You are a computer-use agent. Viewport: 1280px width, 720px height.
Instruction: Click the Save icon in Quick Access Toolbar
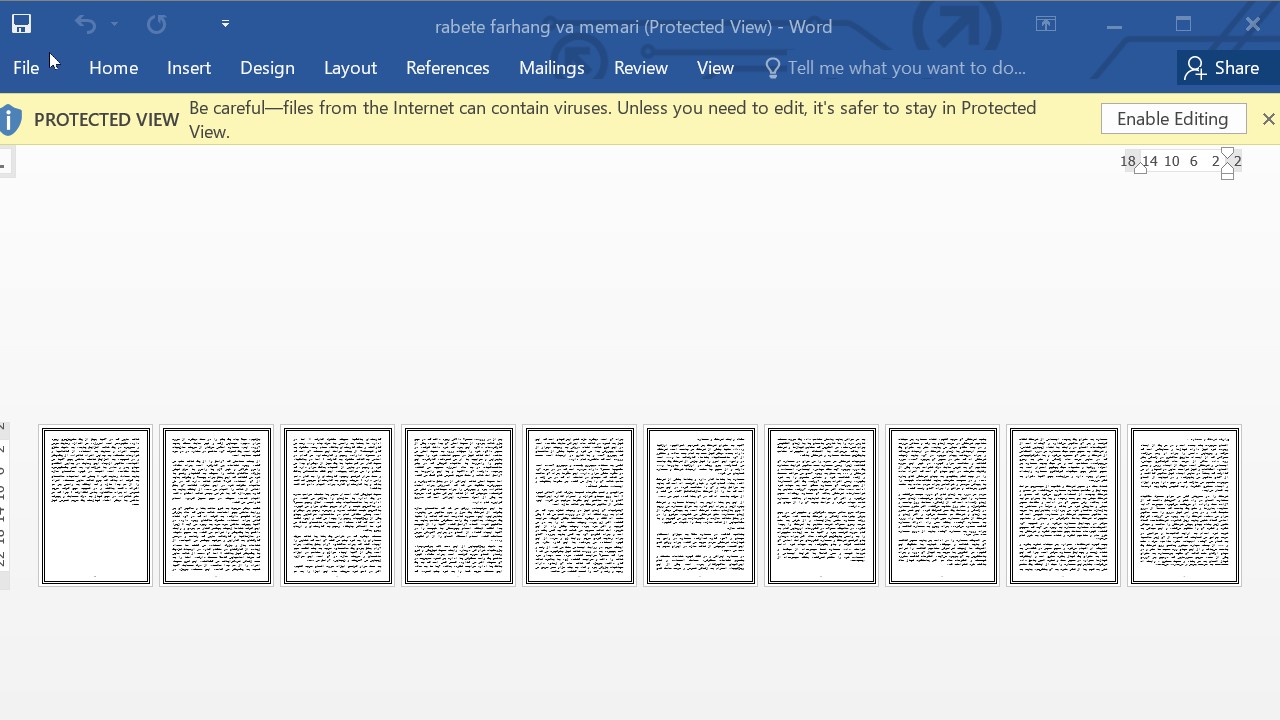21,24
